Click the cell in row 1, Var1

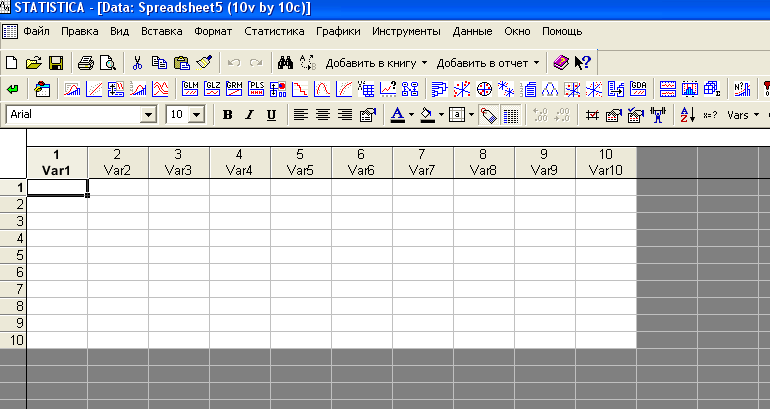point(57,188)
